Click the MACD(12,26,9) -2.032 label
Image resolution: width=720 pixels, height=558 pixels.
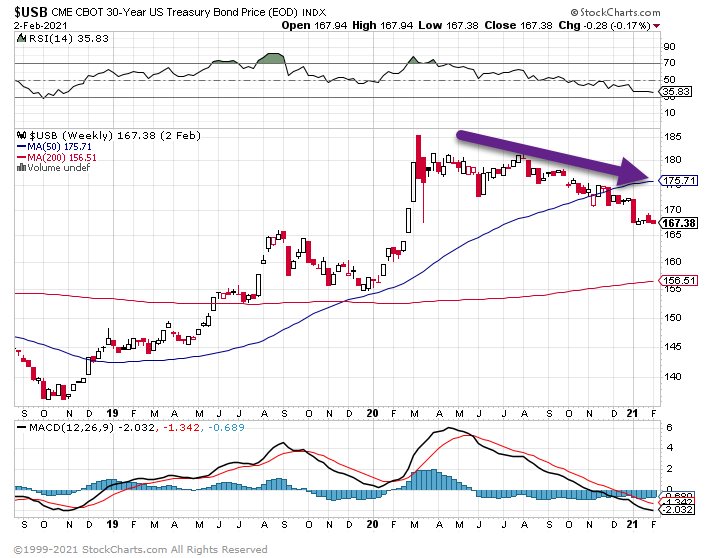(x=92, y=428)
